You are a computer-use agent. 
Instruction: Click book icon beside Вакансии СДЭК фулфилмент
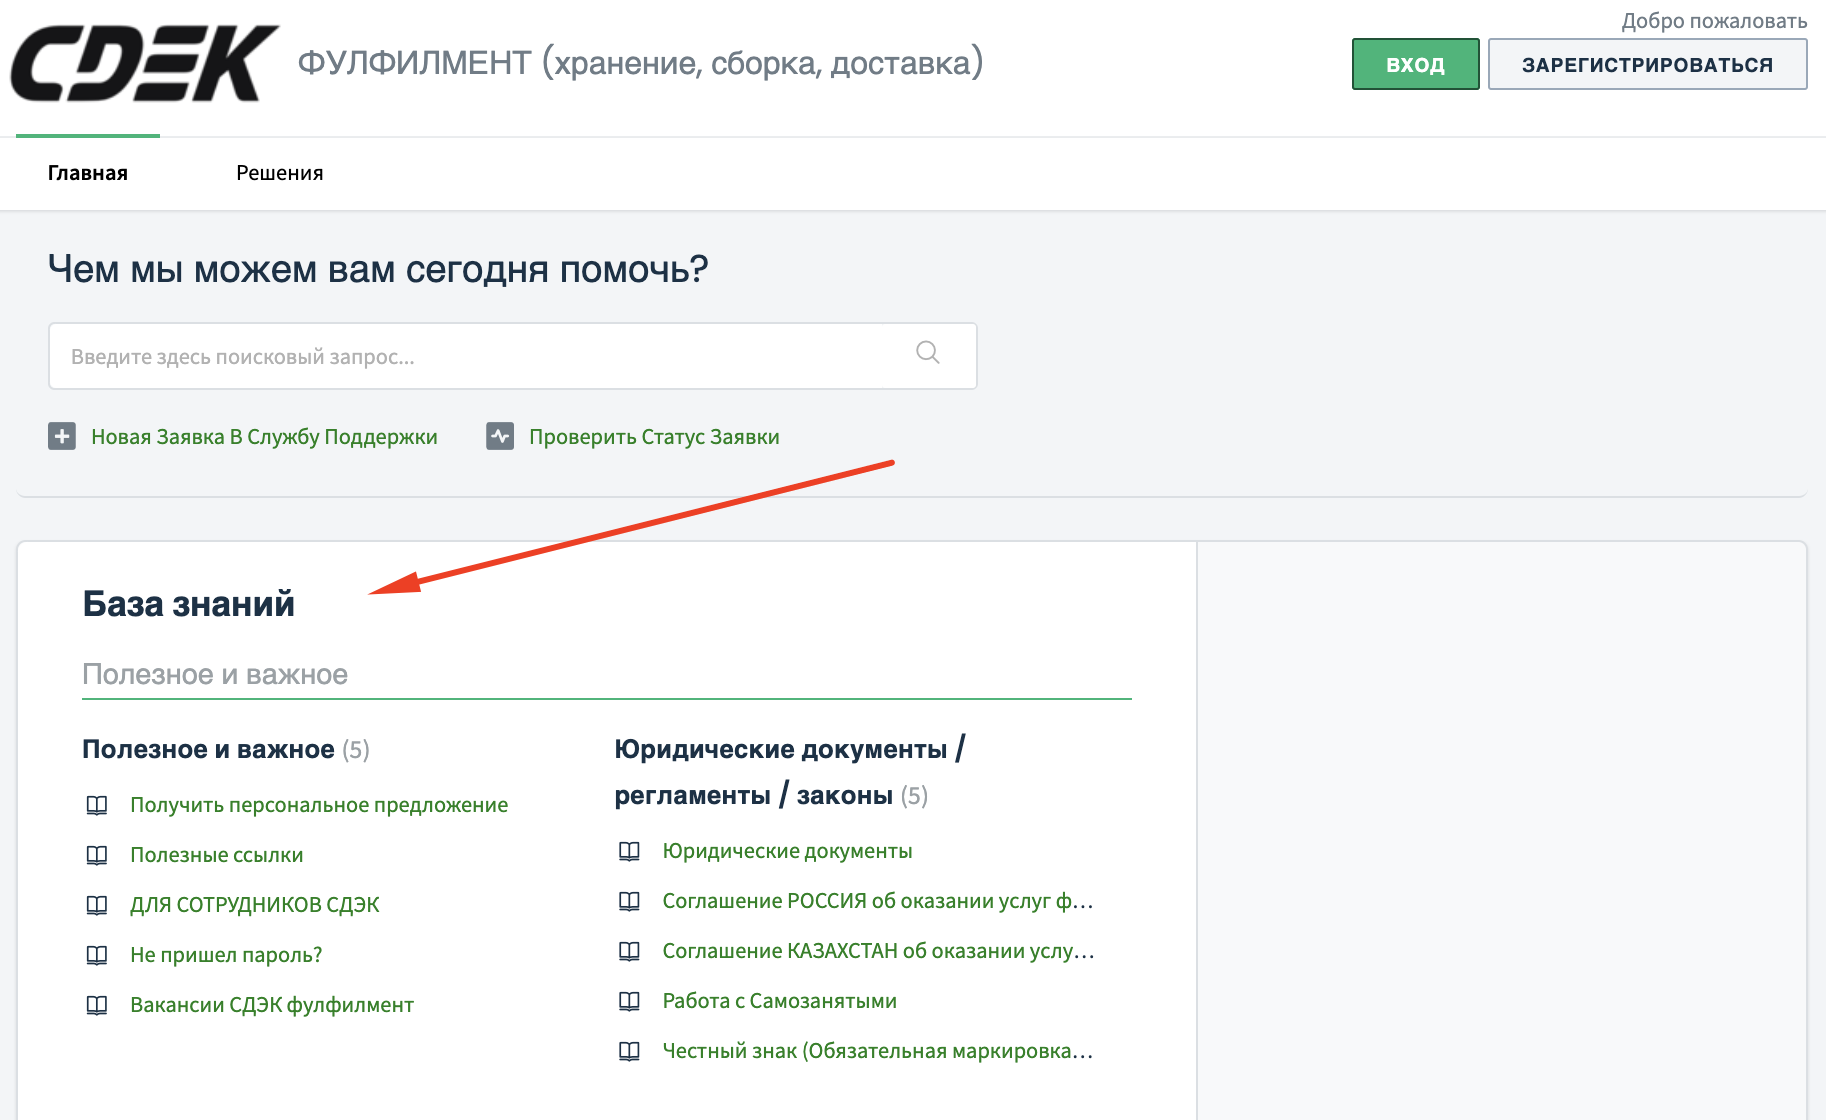click(x=97, y=1005)
